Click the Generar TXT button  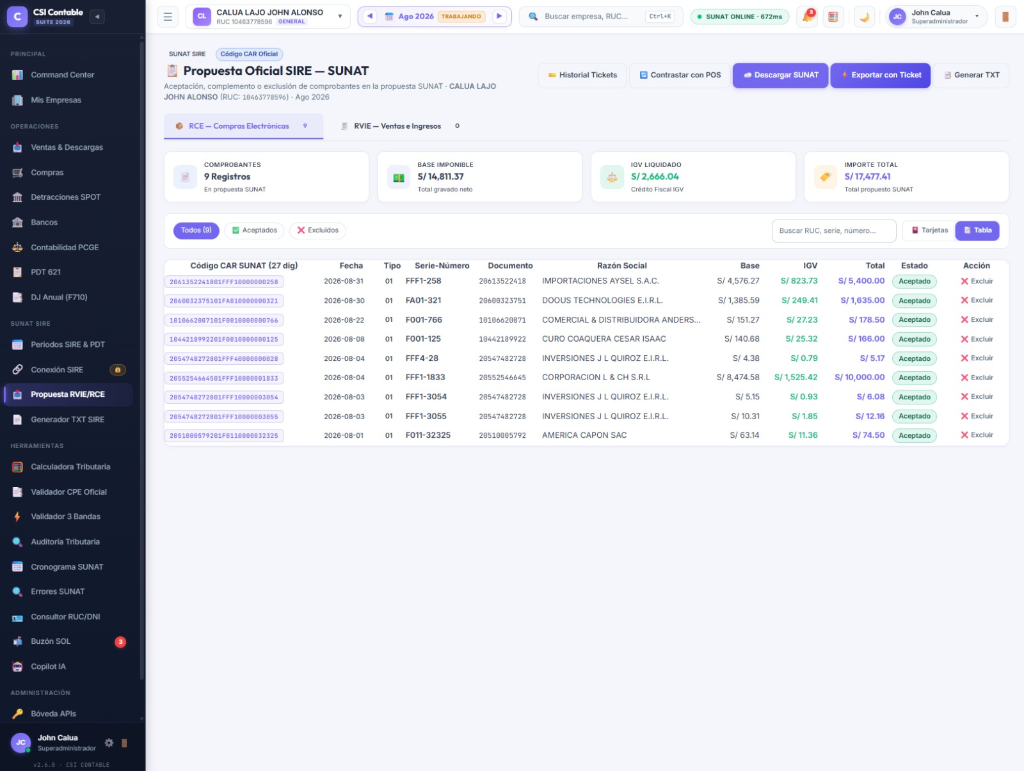(971, 75)
